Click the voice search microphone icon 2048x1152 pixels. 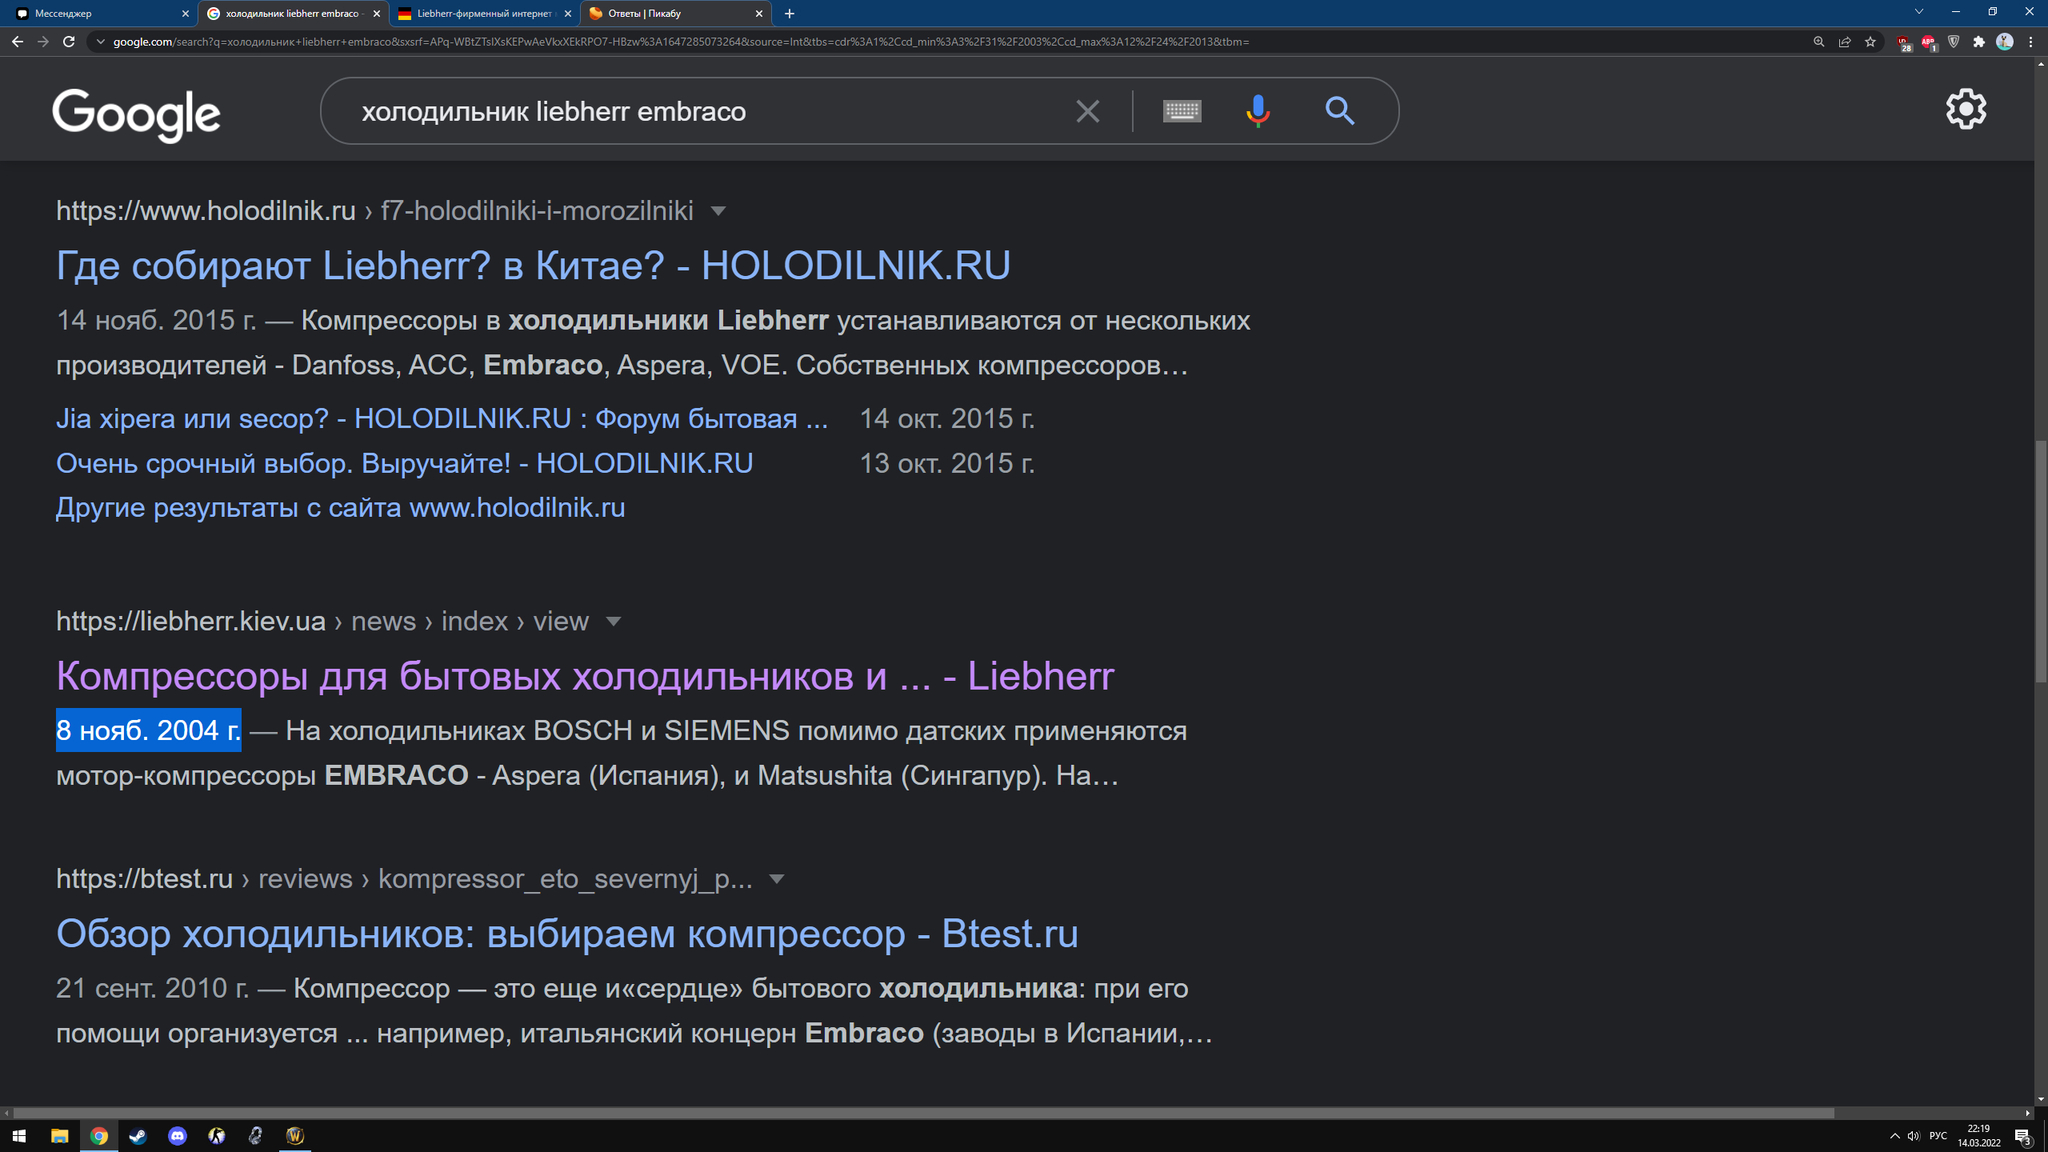pyautogui.click(x=1258, y=111)
